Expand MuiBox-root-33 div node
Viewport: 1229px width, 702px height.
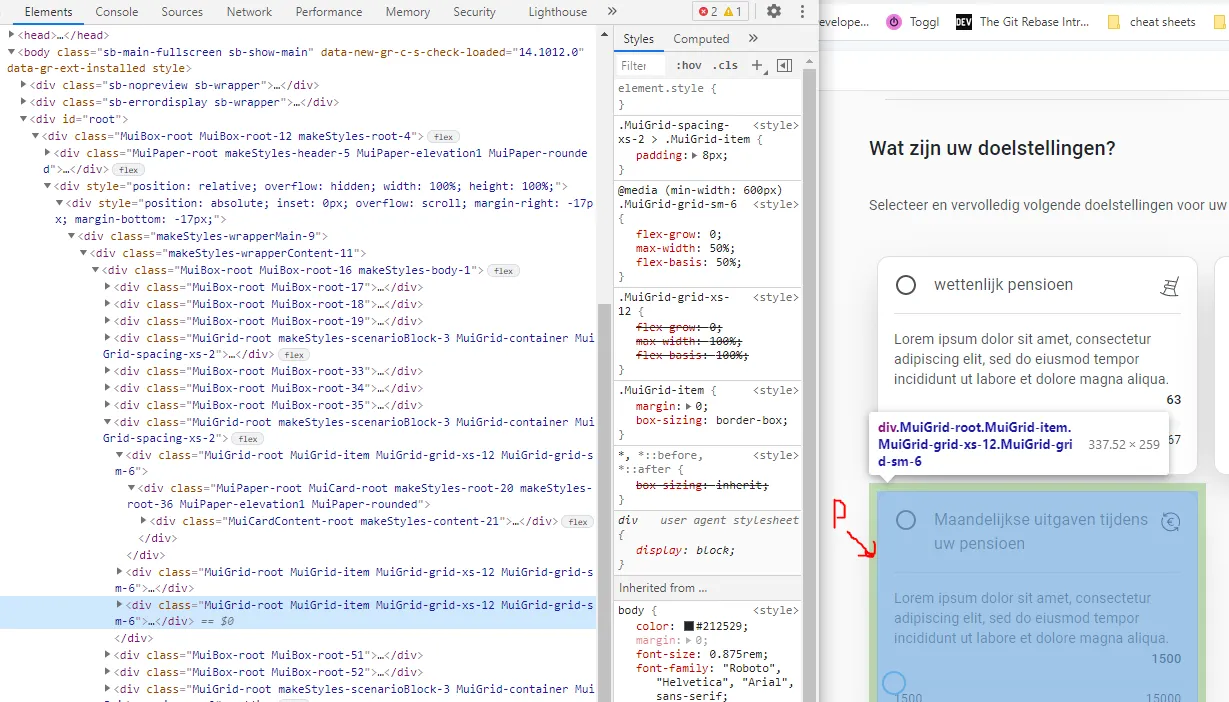[109, 371]
